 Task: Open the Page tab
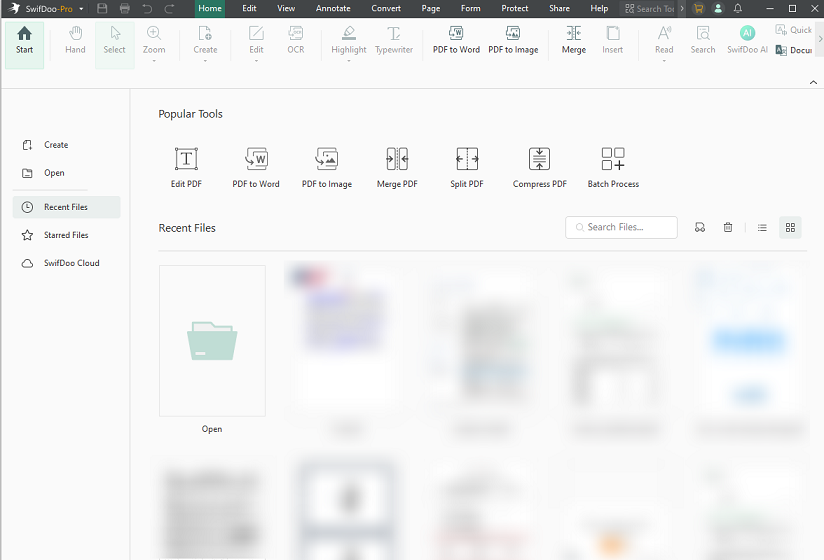tap(430, 8)
